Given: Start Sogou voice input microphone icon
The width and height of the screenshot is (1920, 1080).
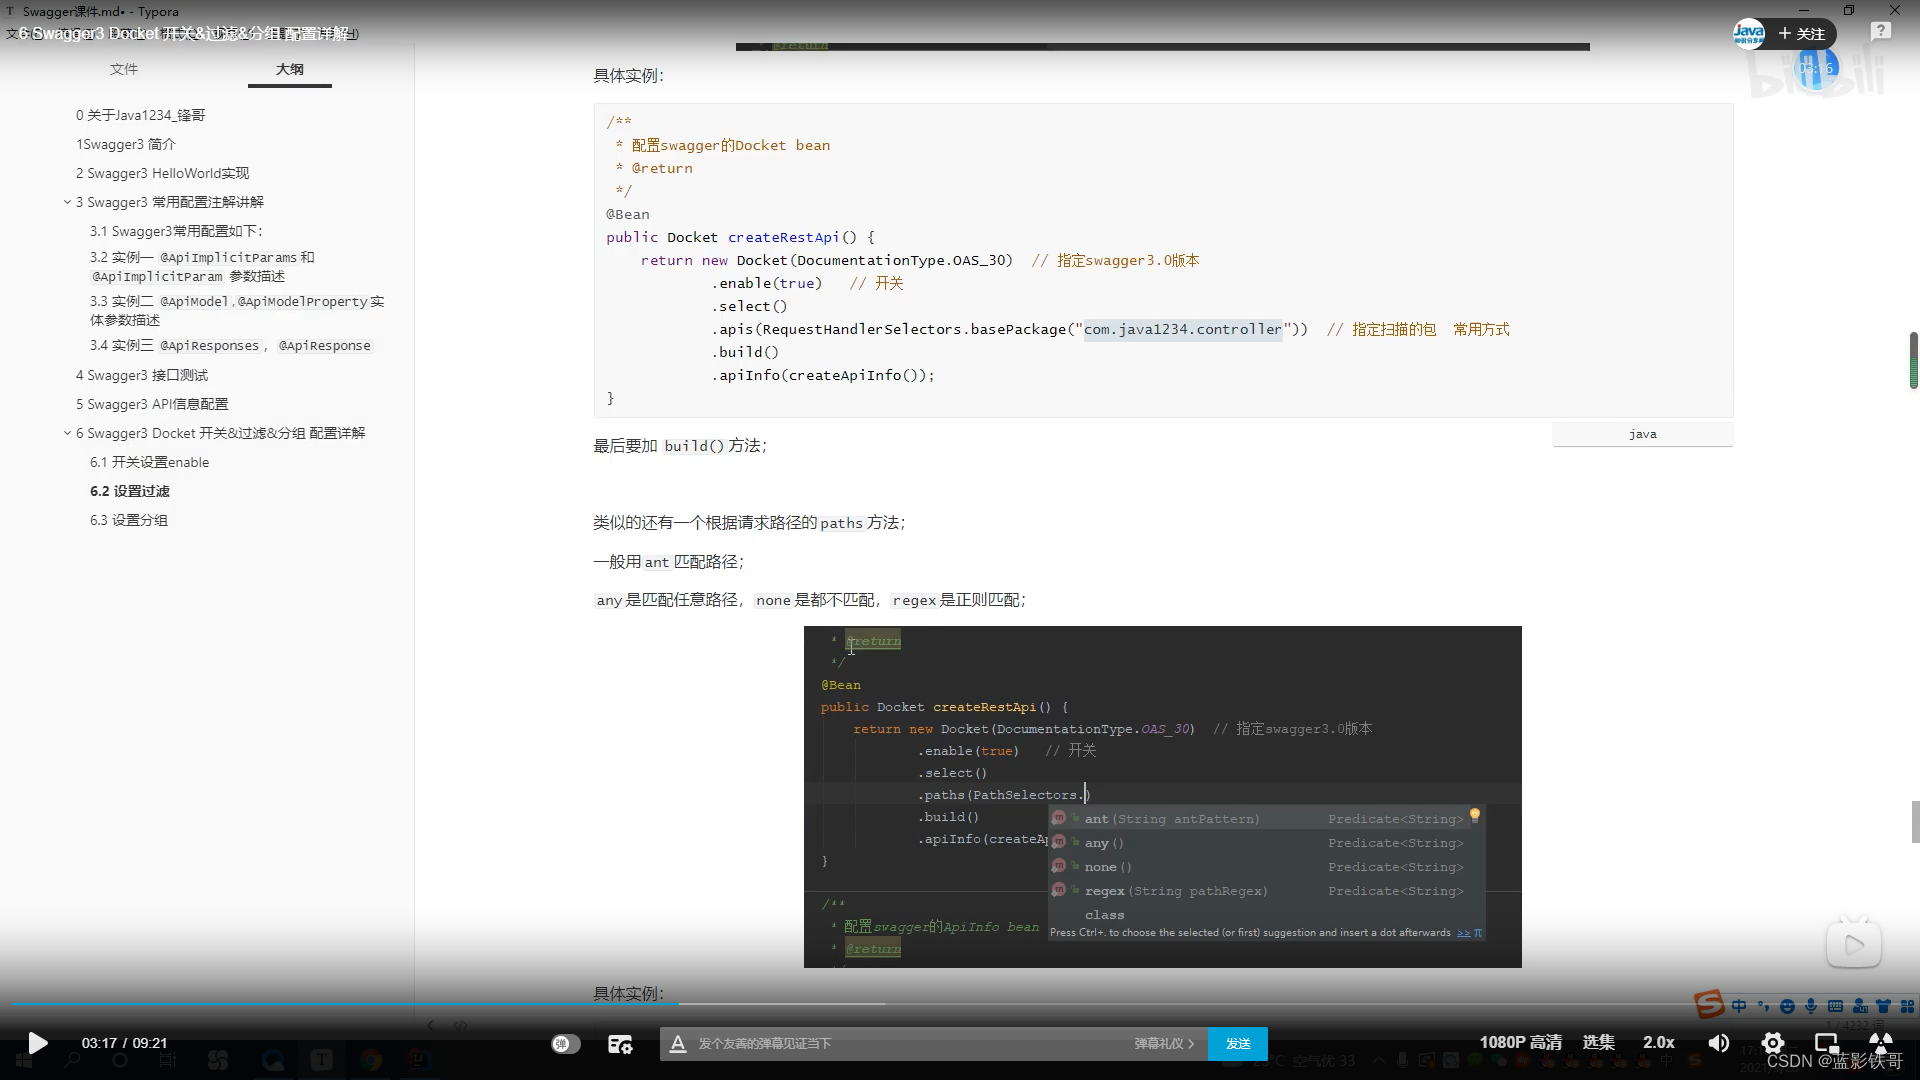Looking at the screenshot, I should point(1811,1006).
